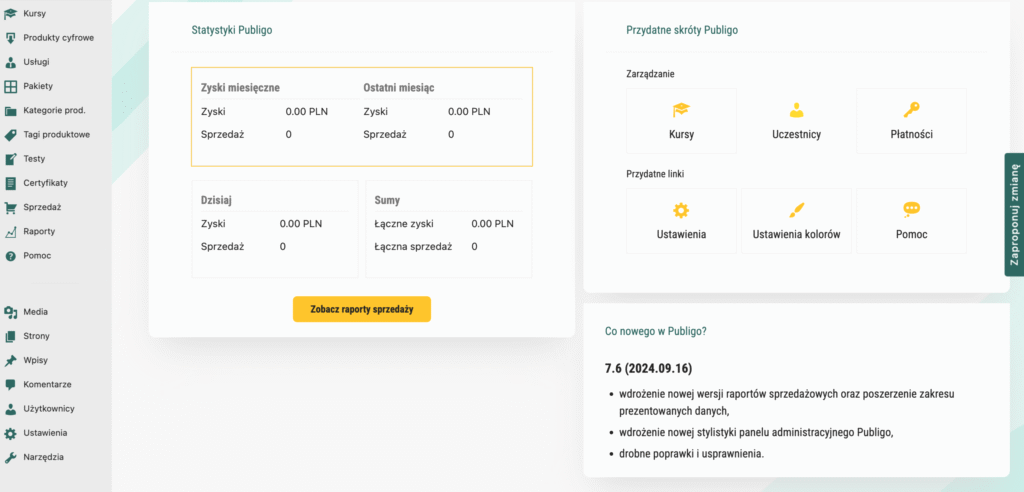Click the Testy pencil icon
The width and height of the screenshot is (1024, 492).
point(10,159)
